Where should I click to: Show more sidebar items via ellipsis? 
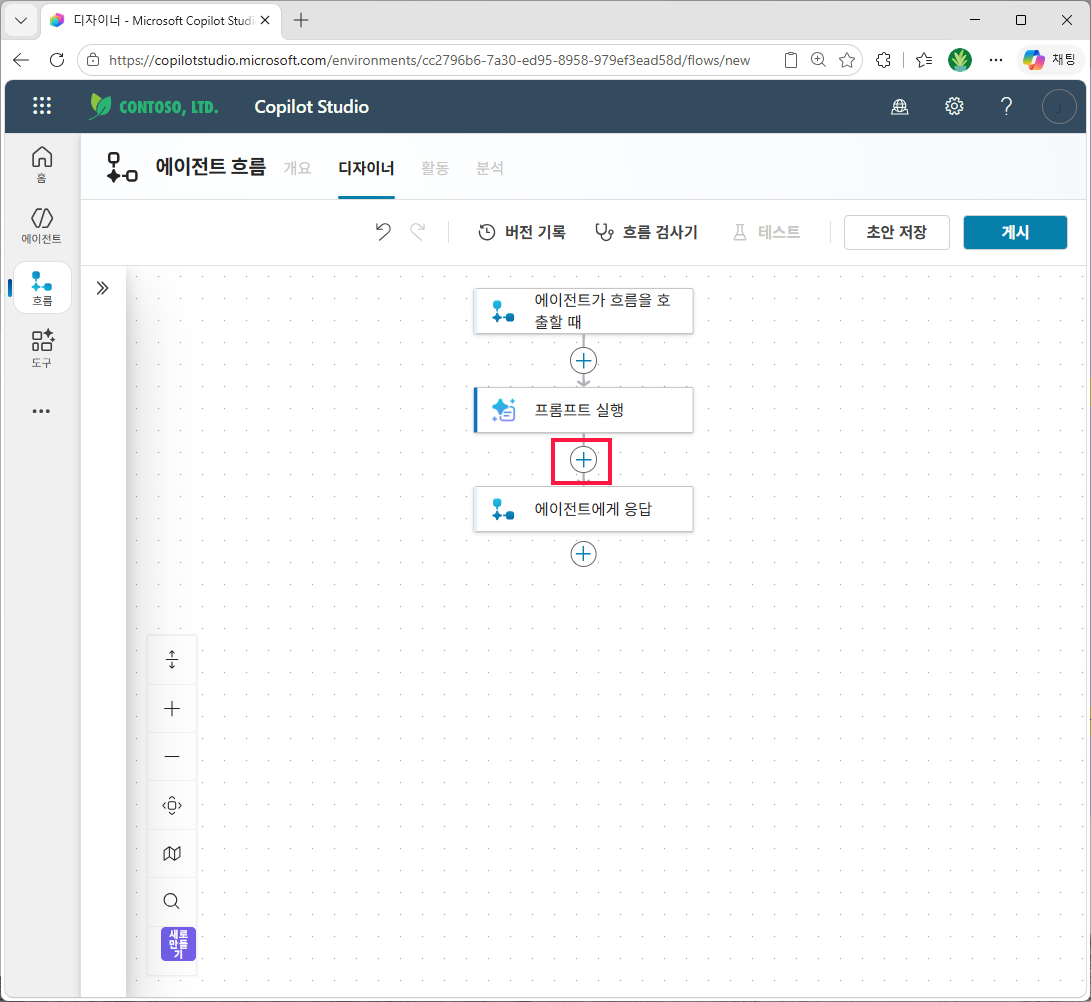42,411
